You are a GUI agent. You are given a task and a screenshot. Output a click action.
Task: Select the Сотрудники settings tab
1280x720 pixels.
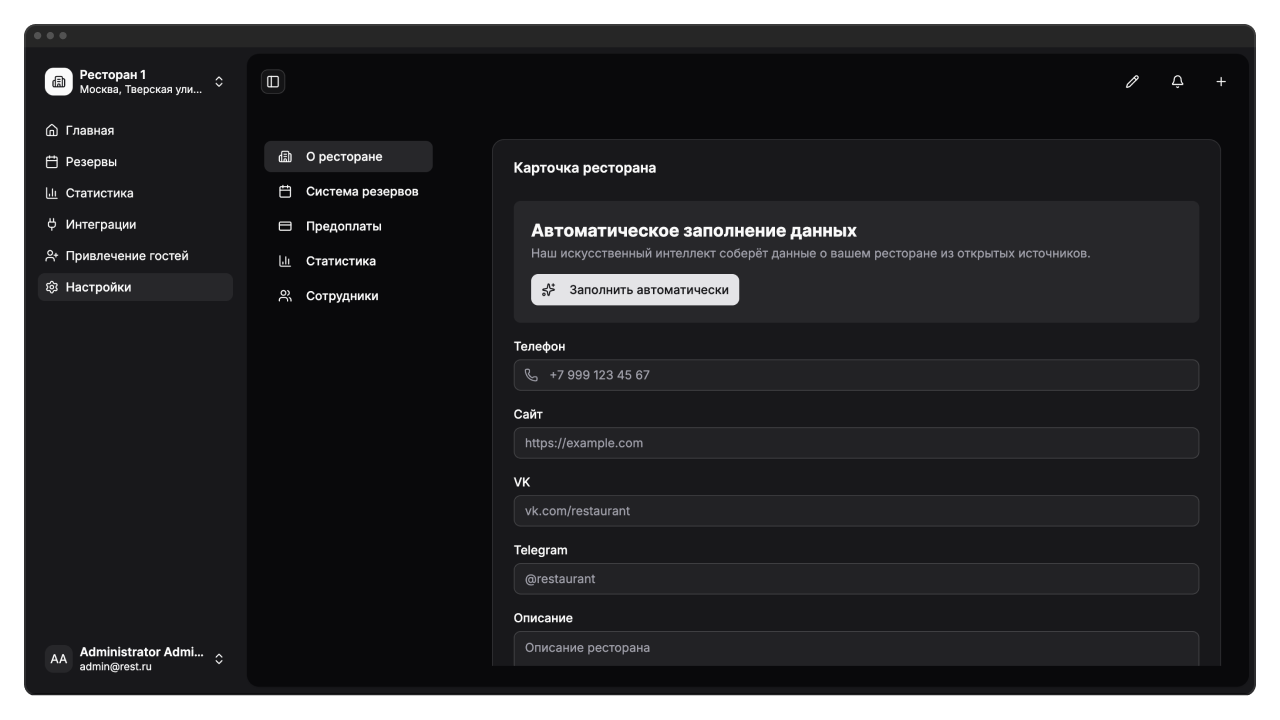coord(341,296)
